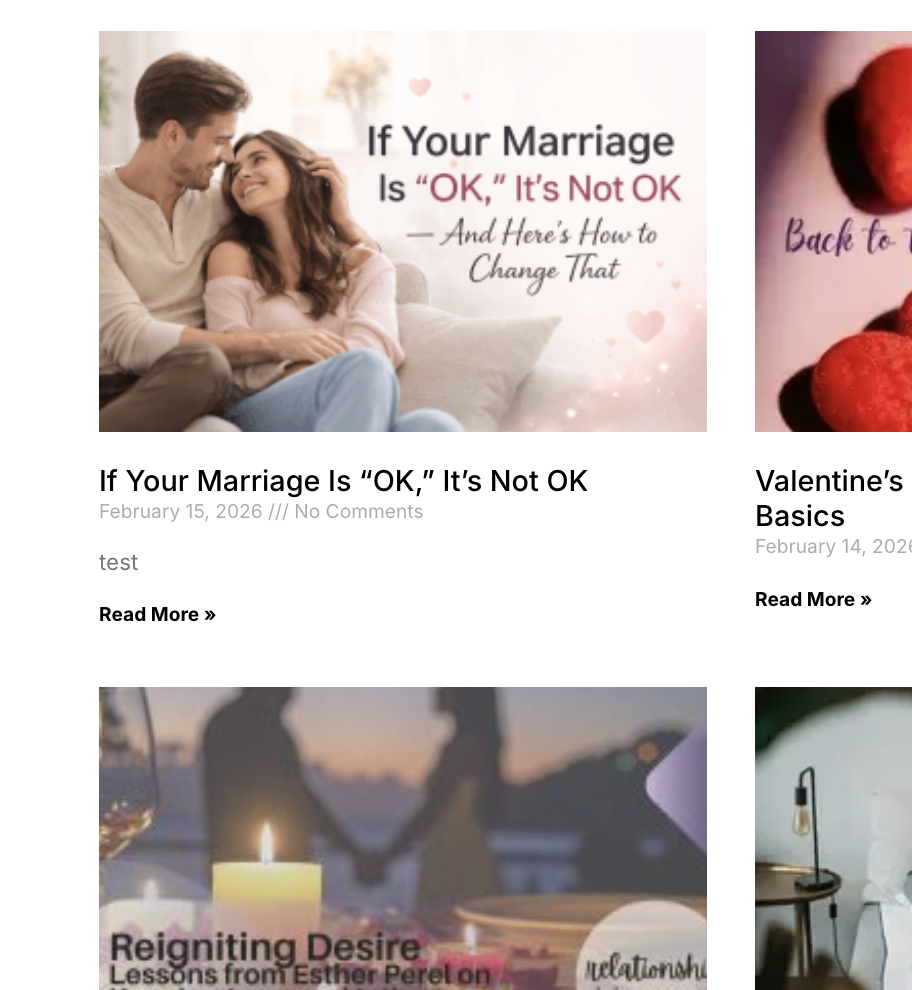This screenshot has height=990, width=912.
Task: Open the "If Your Marriage Is OK" title link
Action: (x=343, y=481)
